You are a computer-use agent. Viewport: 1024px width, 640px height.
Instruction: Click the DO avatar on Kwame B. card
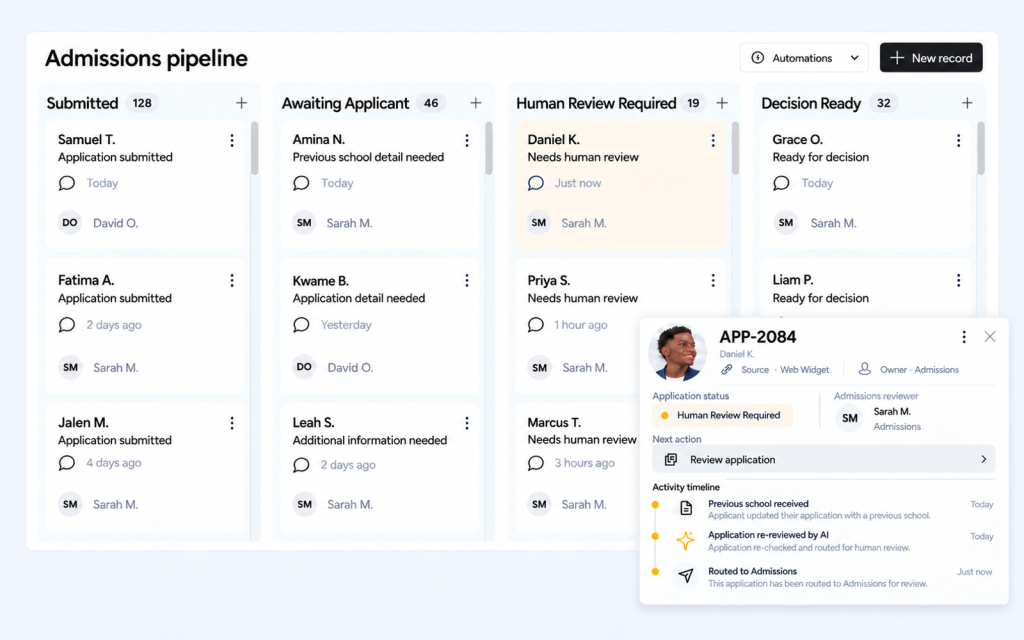[x=304, y=367]
